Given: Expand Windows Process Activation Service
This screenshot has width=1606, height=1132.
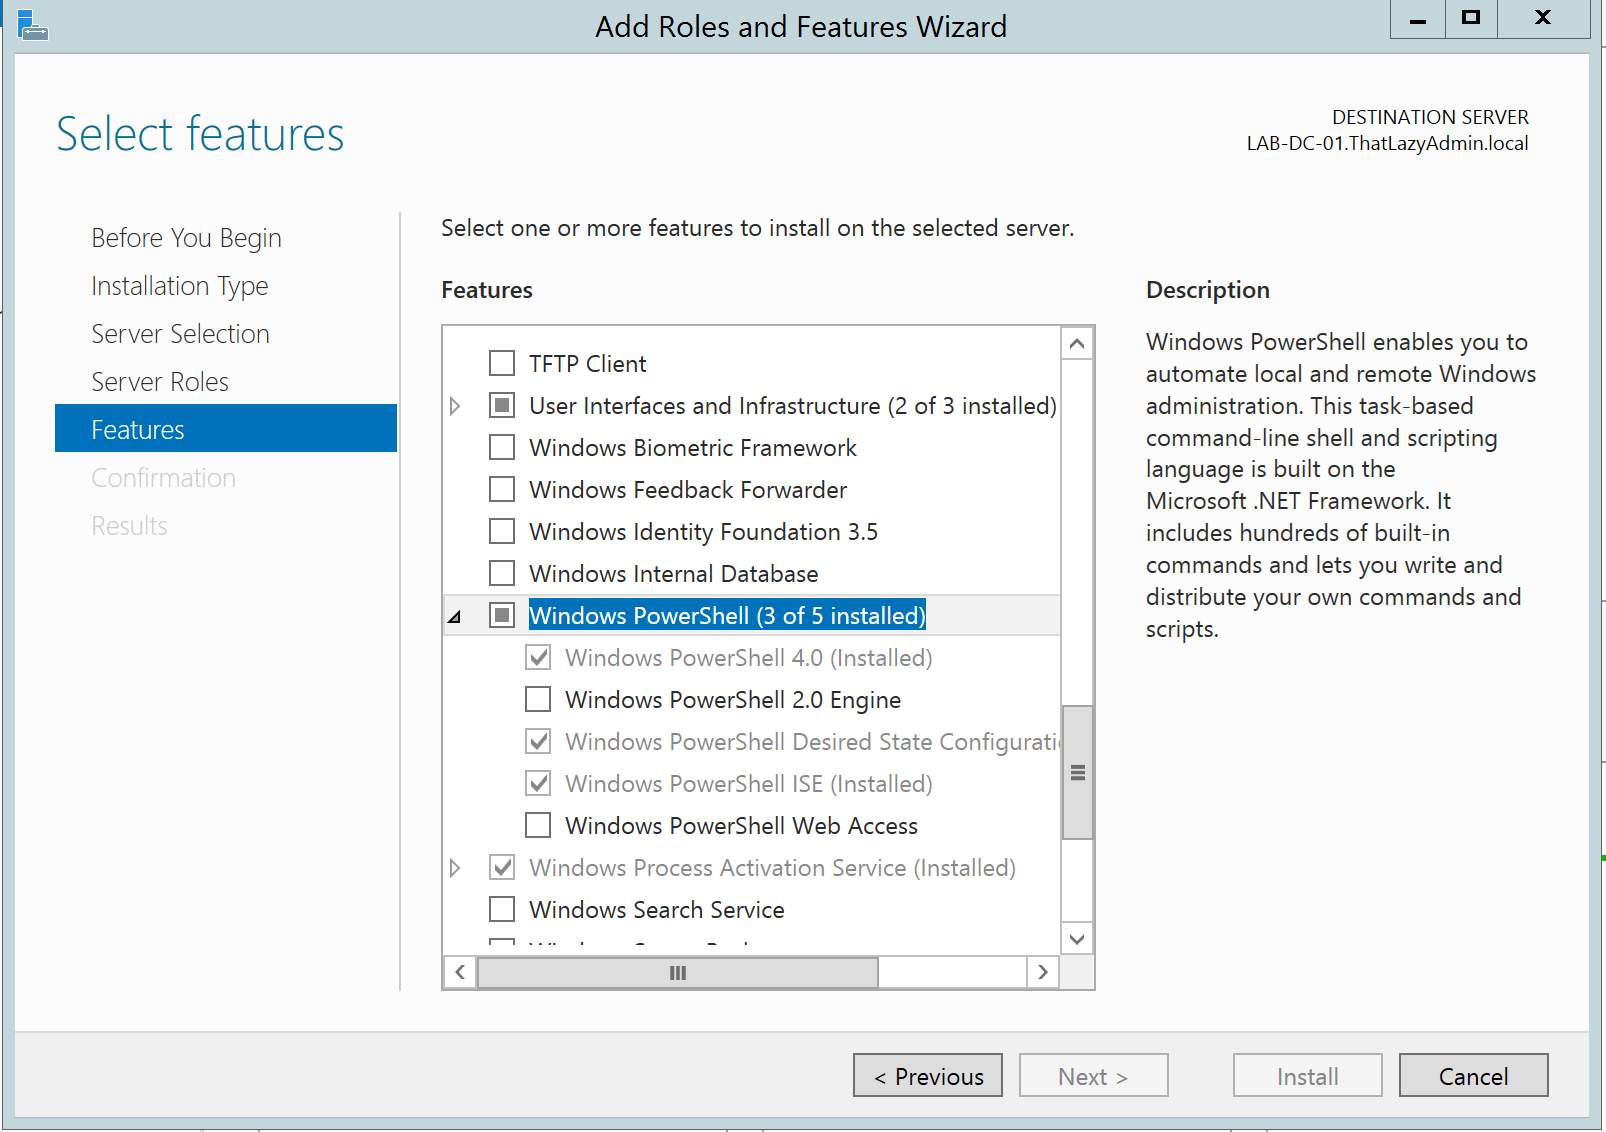Looking at the screenshot, I should (x=456, y=867).
